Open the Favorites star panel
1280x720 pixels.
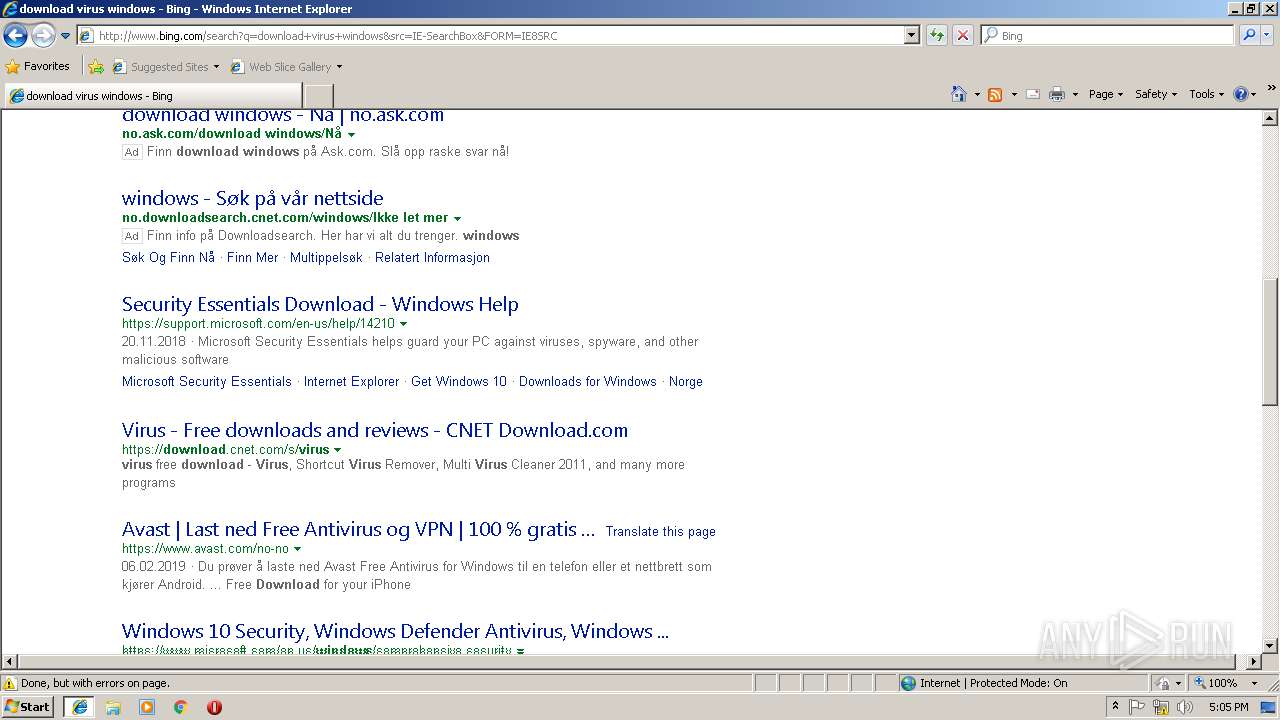click(37, 66)
